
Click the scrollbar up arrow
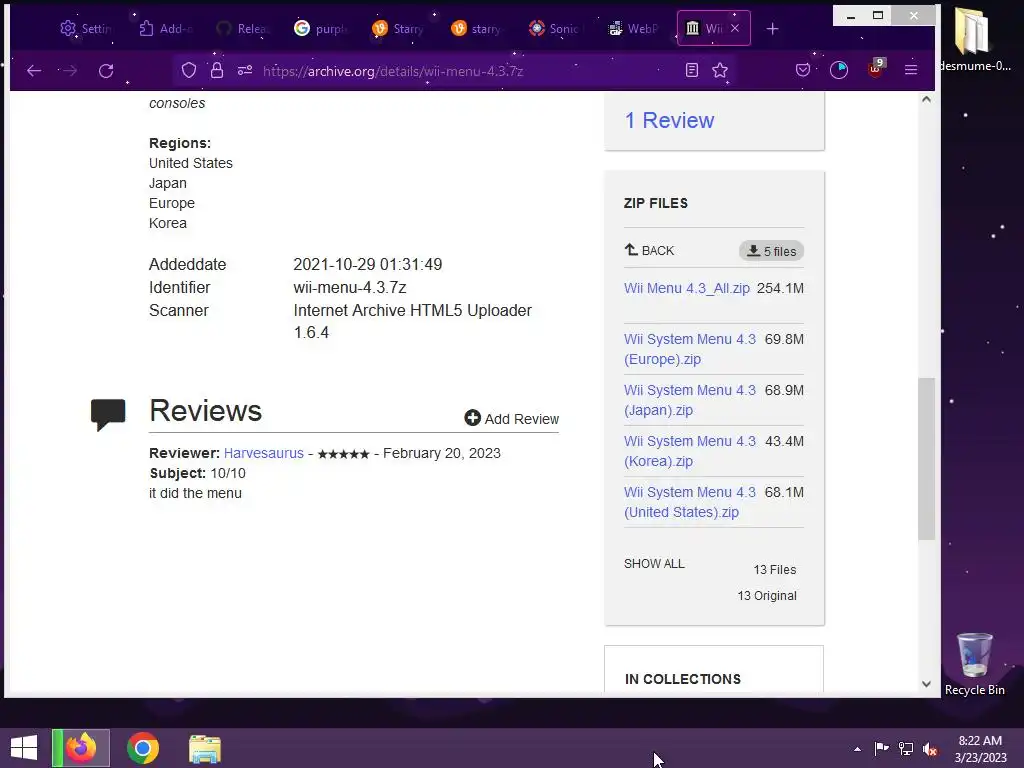[926, 99]
